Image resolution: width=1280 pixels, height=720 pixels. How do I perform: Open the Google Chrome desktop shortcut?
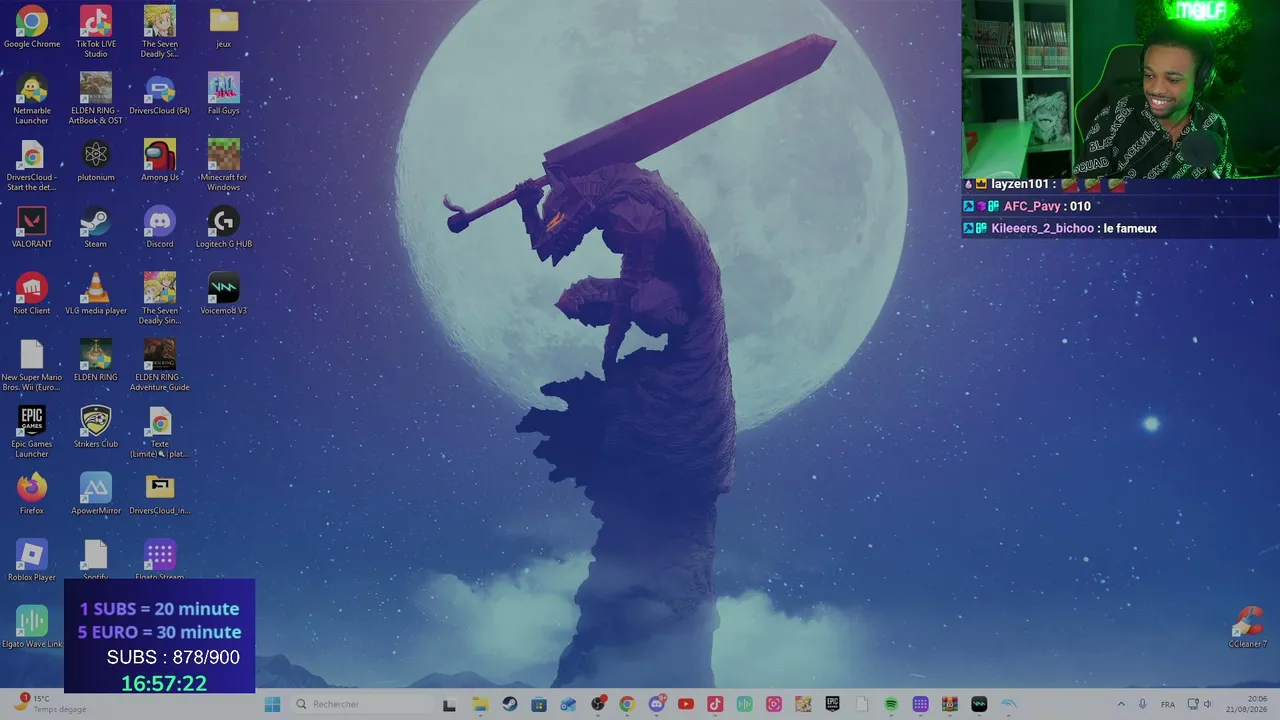[32, 28]
